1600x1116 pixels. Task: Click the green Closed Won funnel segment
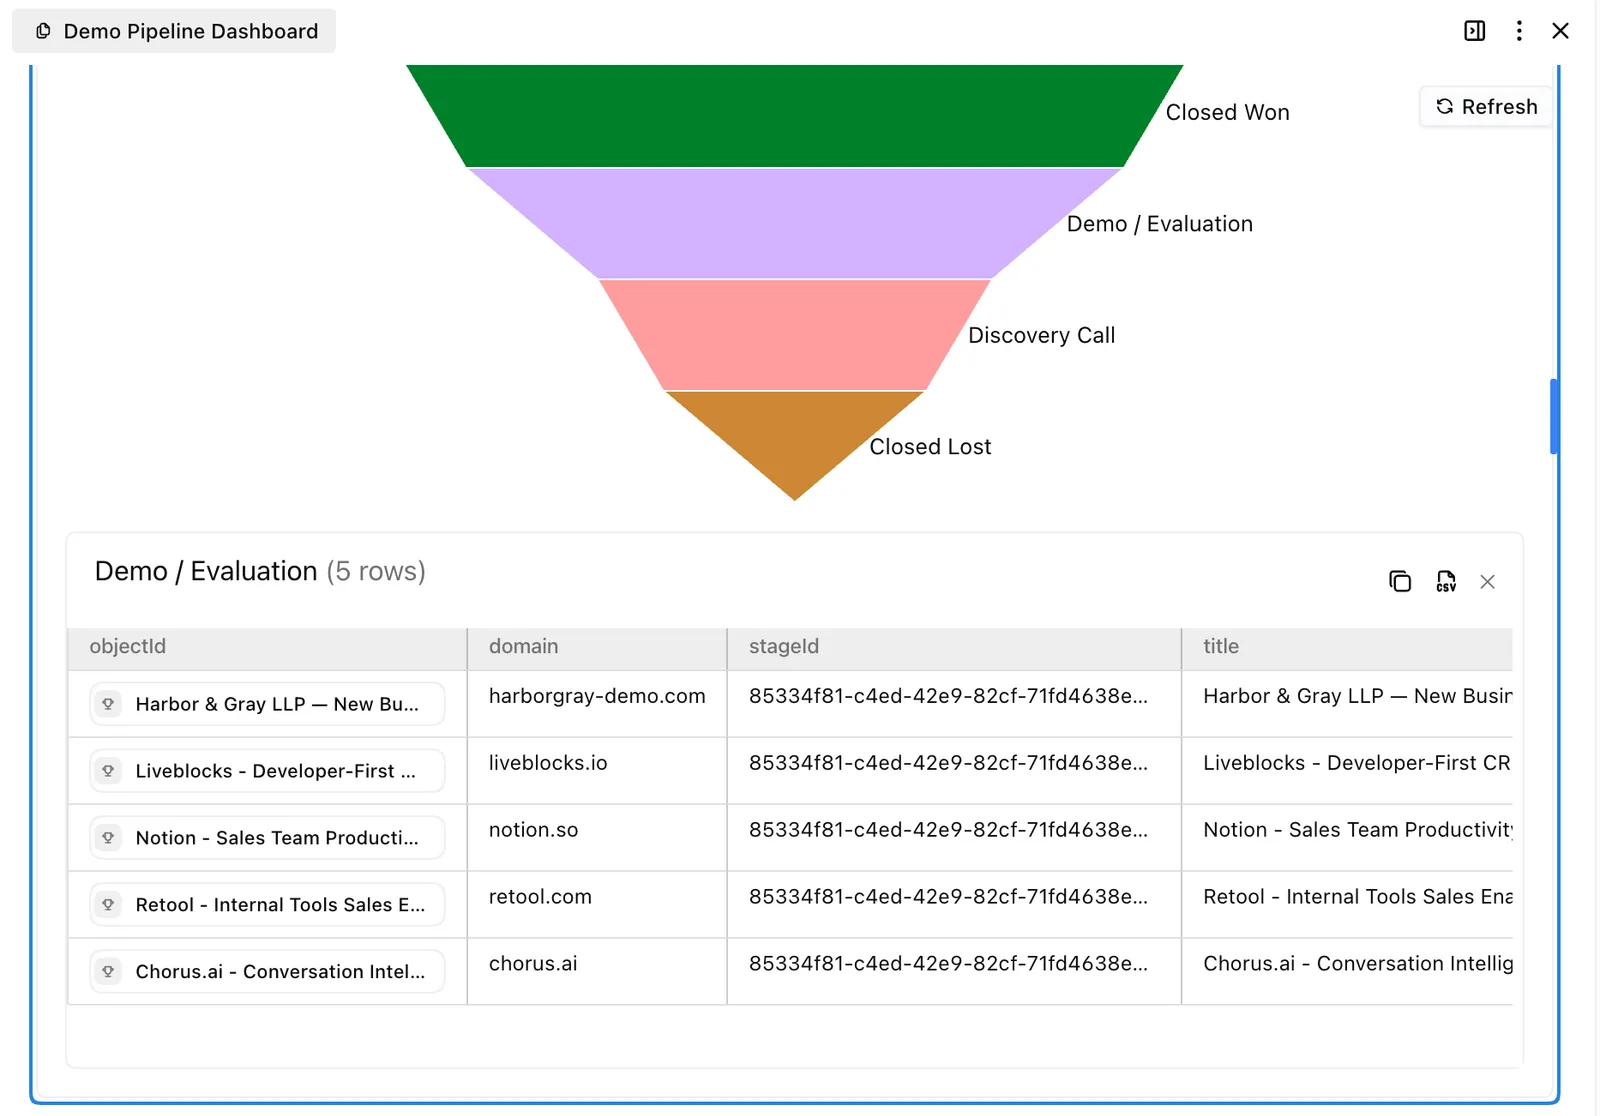coord(795,115)
